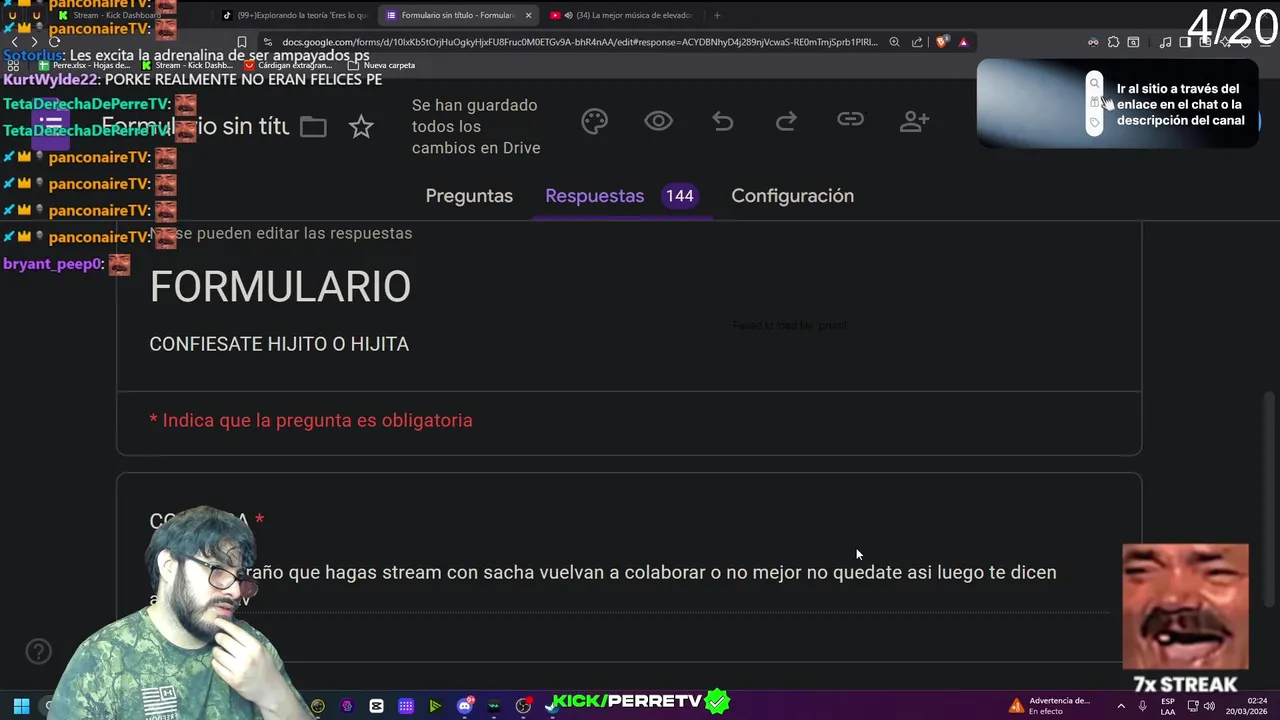Redo the last form change
Screen dimensions: 1280x720
pos(786,121)
